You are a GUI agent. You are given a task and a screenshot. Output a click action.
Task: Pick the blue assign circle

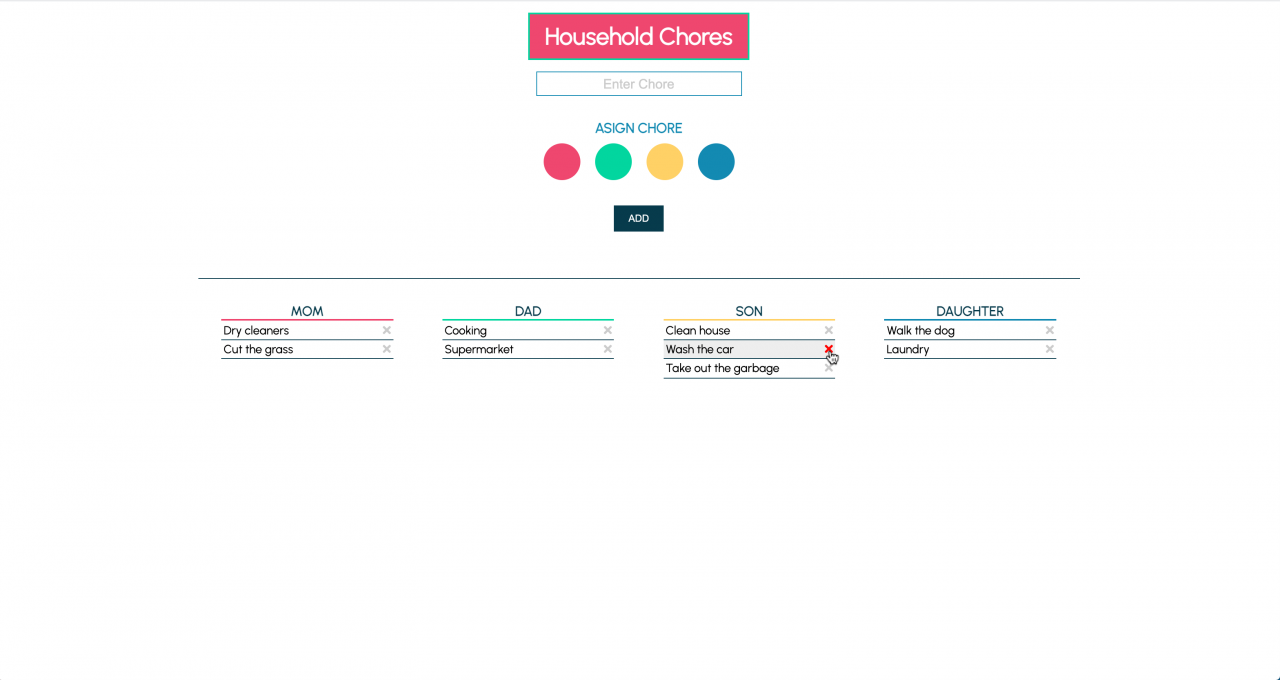[x=716, y=162]
